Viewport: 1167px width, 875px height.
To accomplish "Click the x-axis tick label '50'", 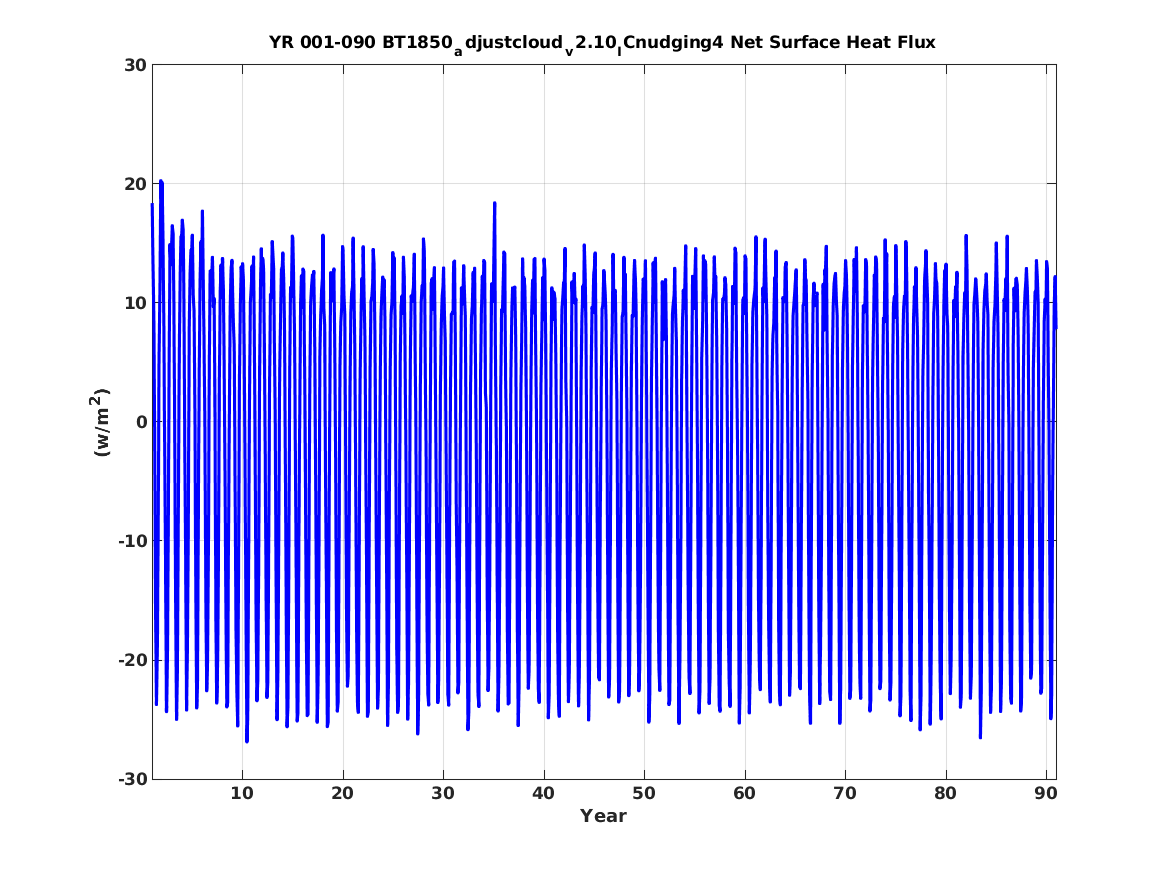I will point(644,793).
